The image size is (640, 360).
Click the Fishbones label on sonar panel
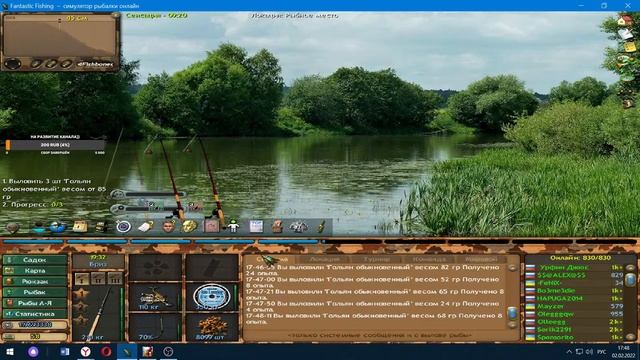(x=95, y=64)
